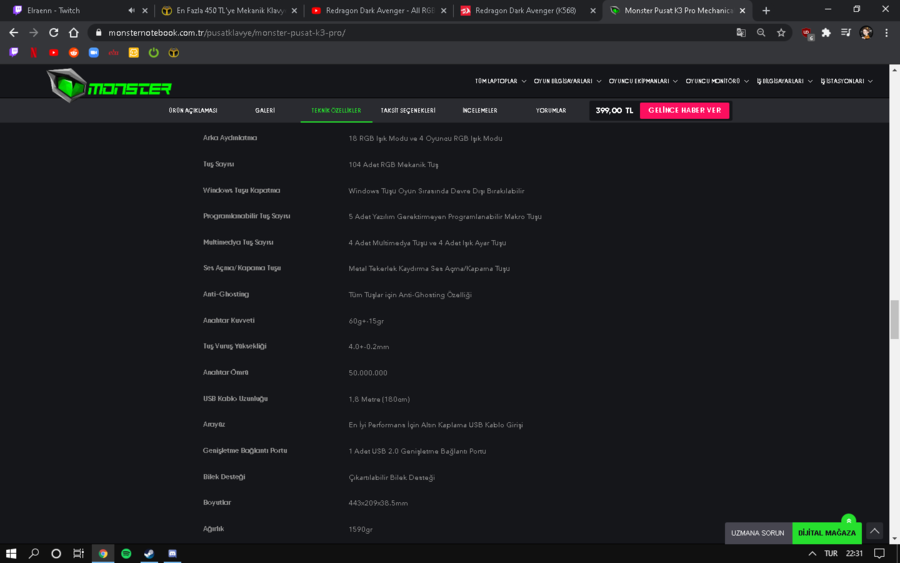This screenshot has height=563, width=900.
Task: Open the zoom level magnifier icon
Action: (761, 33)
